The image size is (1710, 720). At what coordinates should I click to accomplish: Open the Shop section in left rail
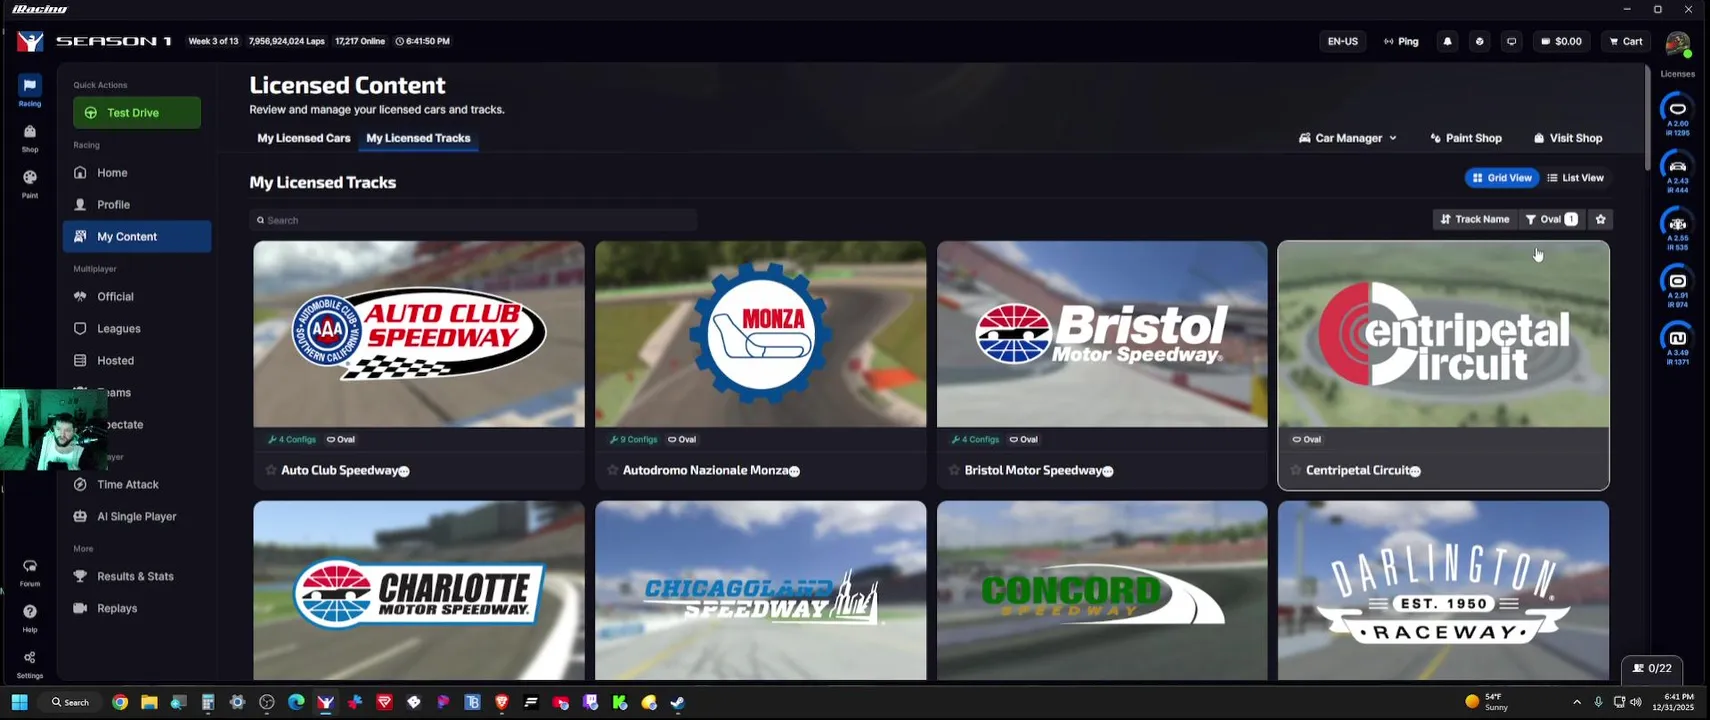(x=30, y=138)
